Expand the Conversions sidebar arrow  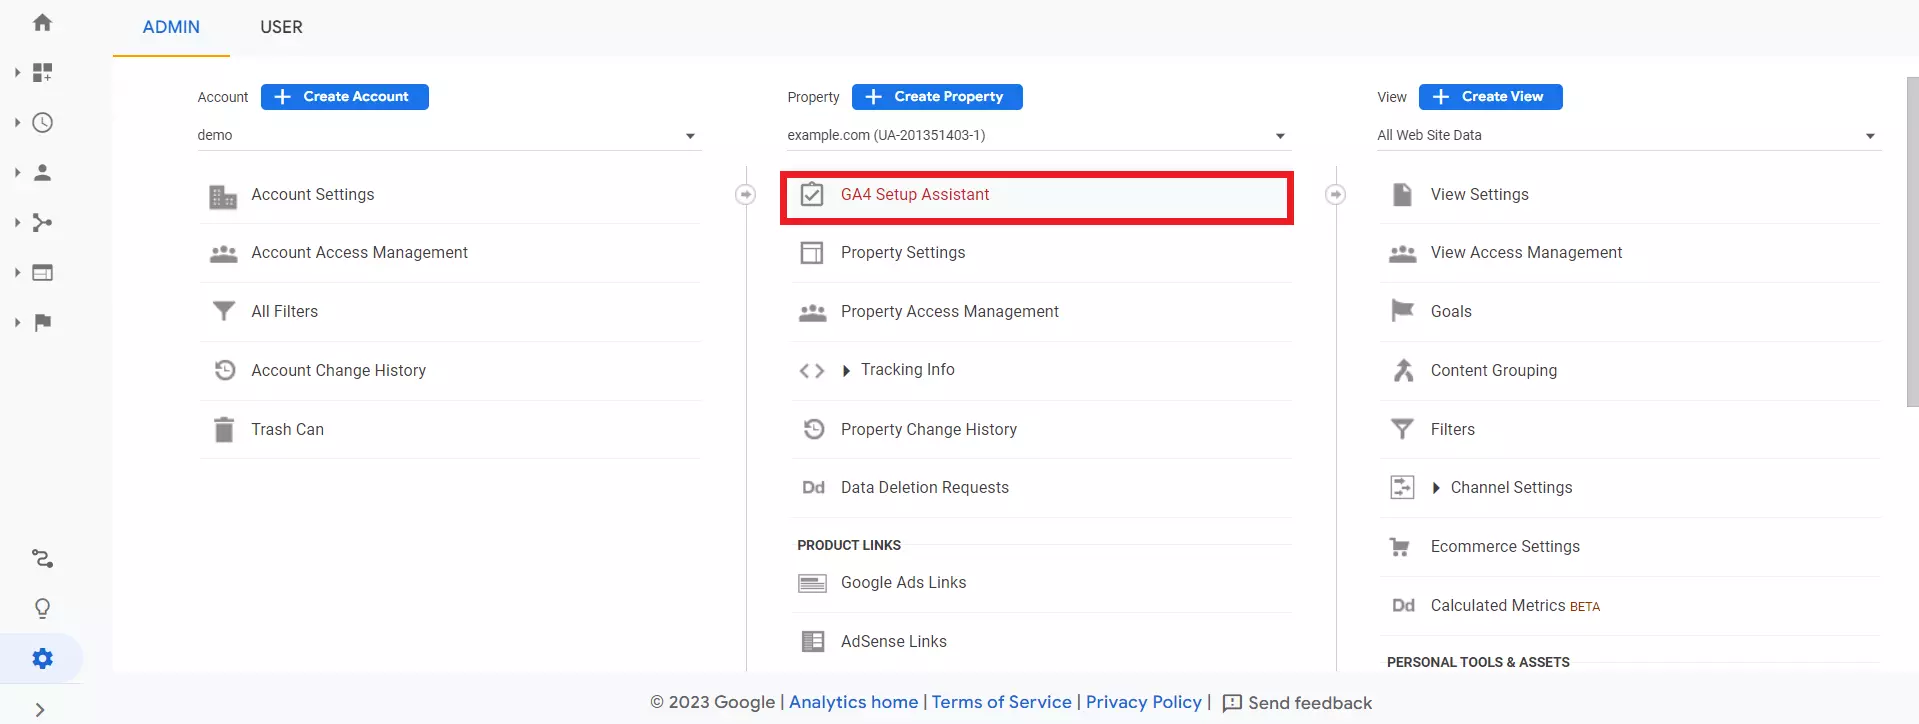click(17, 322)
